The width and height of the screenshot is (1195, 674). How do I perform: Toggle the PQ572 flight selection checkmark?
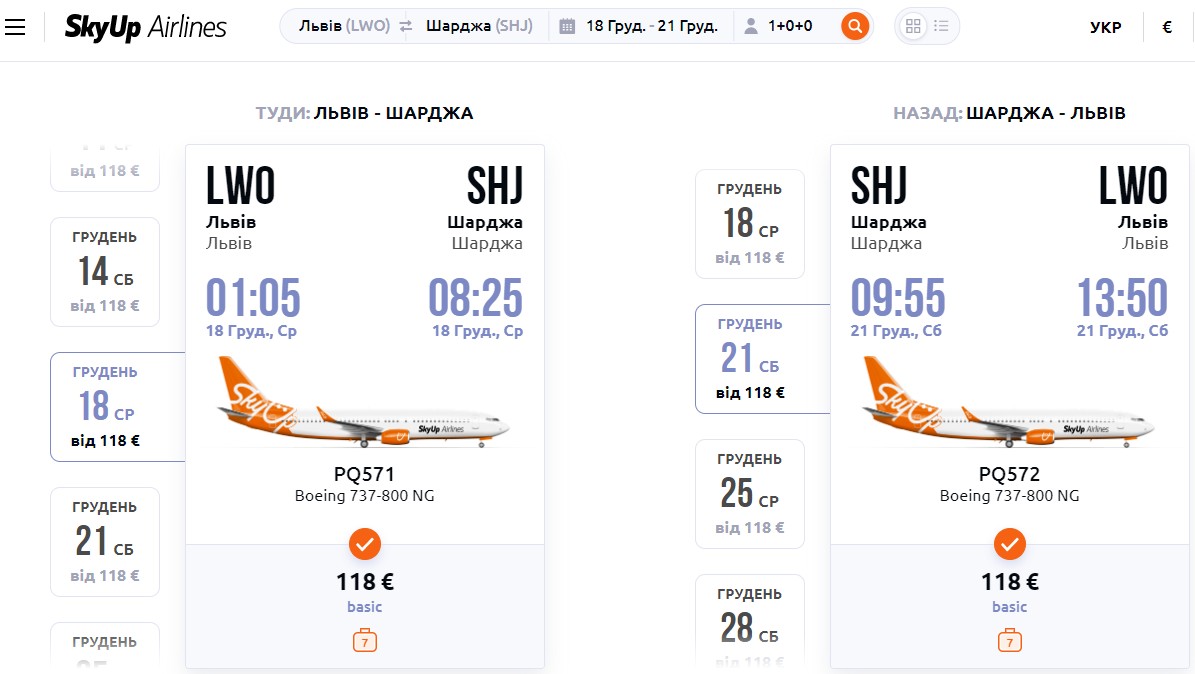[1010, 544]
